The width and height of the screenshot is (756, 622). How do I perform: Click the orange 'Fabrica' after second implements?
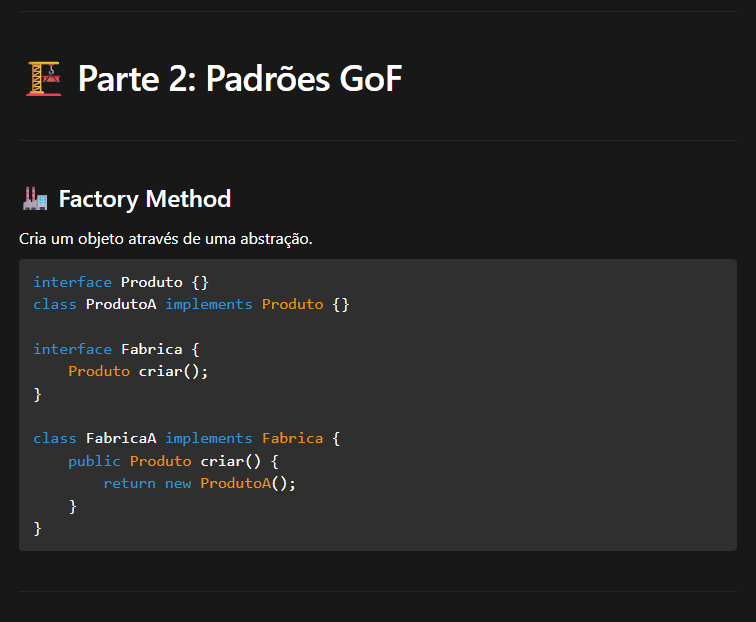coord(292,438)
